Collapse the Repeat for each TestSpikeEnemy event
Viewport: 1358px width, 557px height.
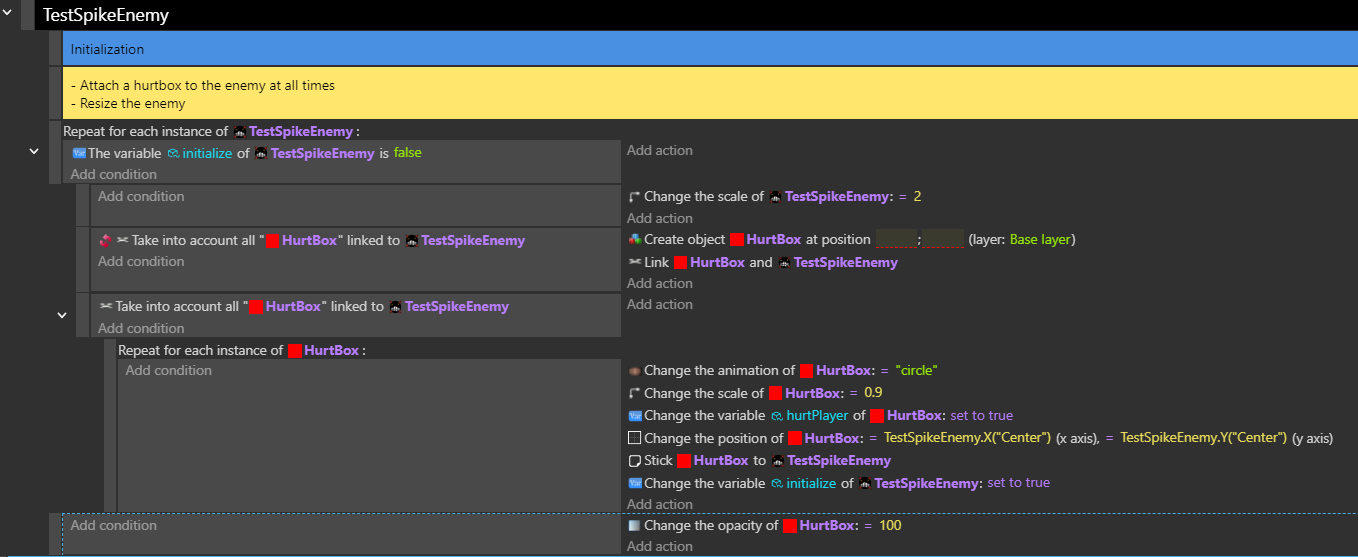pyautogui.click(x=34, y=151)
